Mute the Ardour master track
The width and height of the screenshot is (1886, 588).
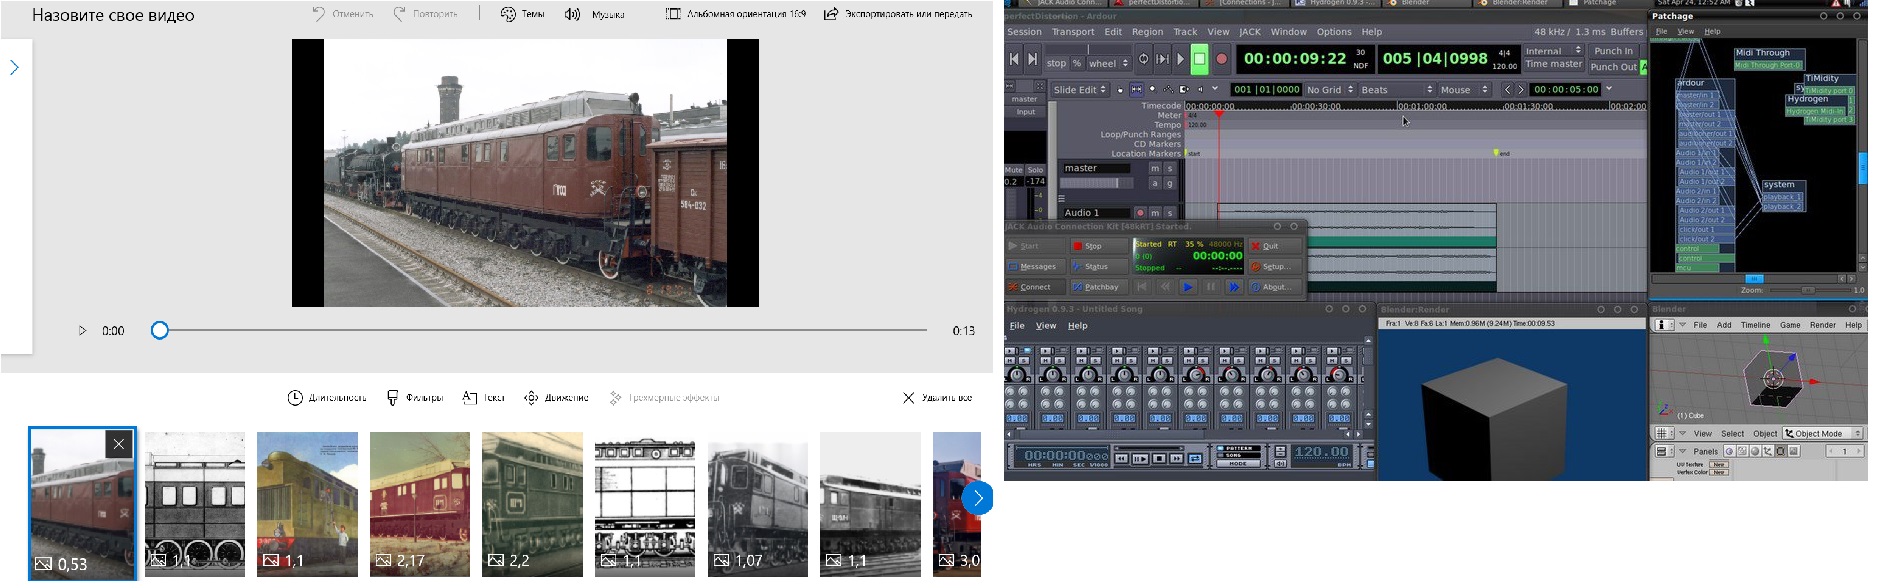point(1155,168)
